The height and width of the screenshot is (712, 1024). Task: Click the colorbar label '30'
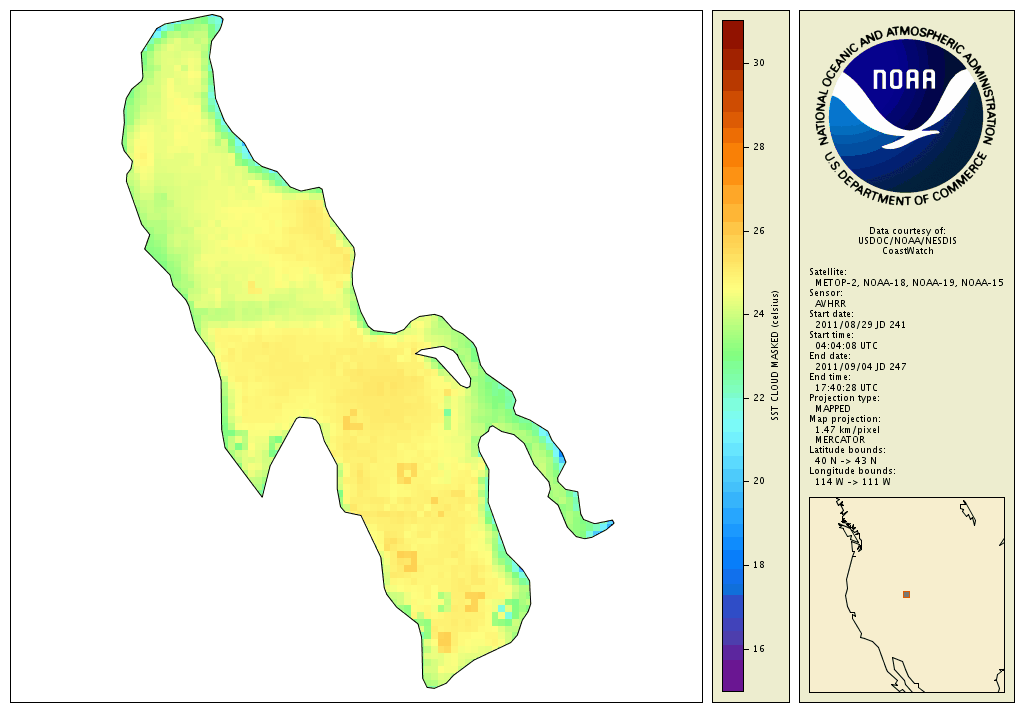click(758, 63)
